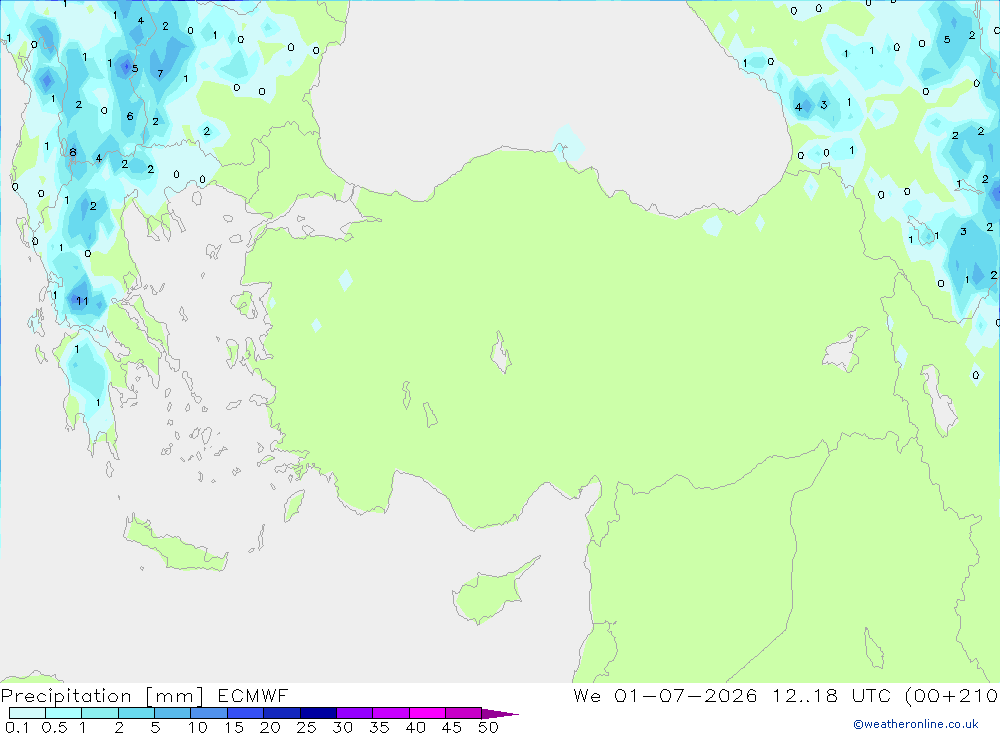Click the '10' legend scale label
The height and width of the screenshot is (733, 1000).
tap(198, 727)
